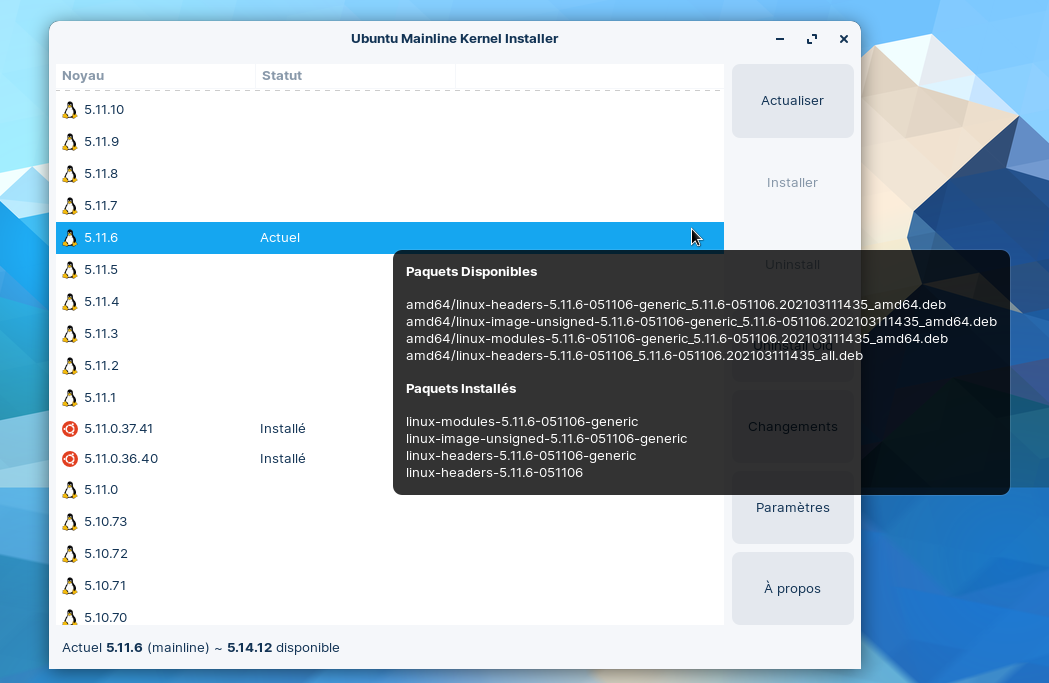The image size is (1049, 683).
Task: Click the Ubuntu logo icon for 5.11.0.36.40
Action: [x=70, y=459]
